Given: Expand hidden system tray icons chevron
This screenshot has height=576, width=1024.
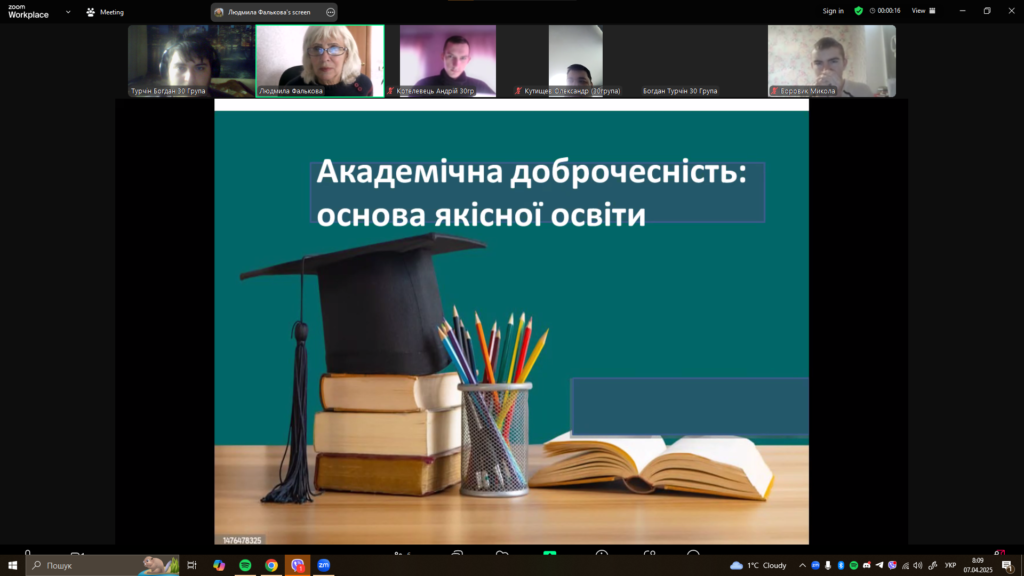Looking at the screenshot, I should [802, 565].
